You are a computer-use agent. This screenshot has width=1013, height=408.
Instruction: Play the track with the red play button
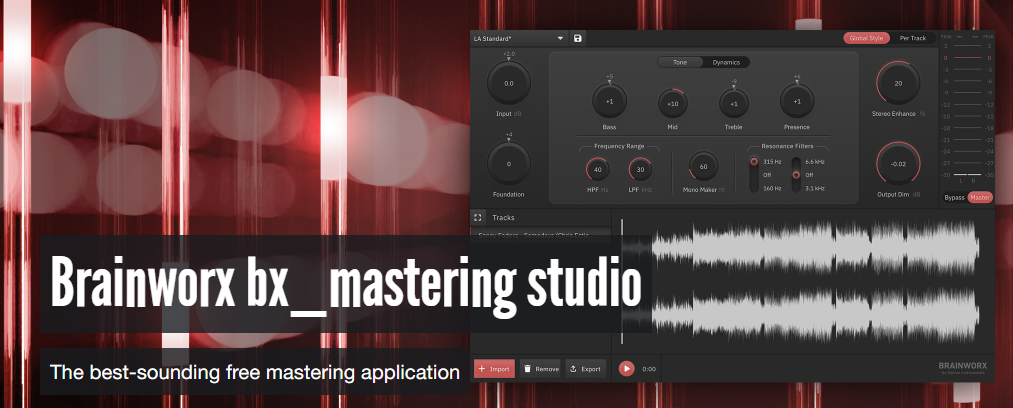pos(626,369)
